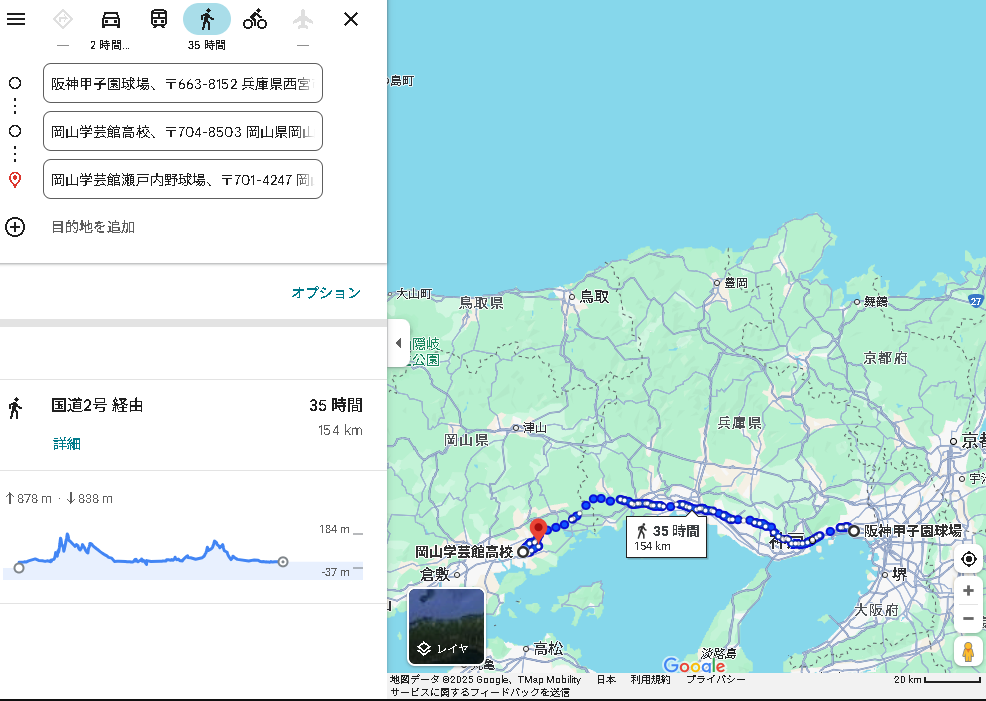
Task: Click the plus icon to add destination
Action: tap(15, 227)
